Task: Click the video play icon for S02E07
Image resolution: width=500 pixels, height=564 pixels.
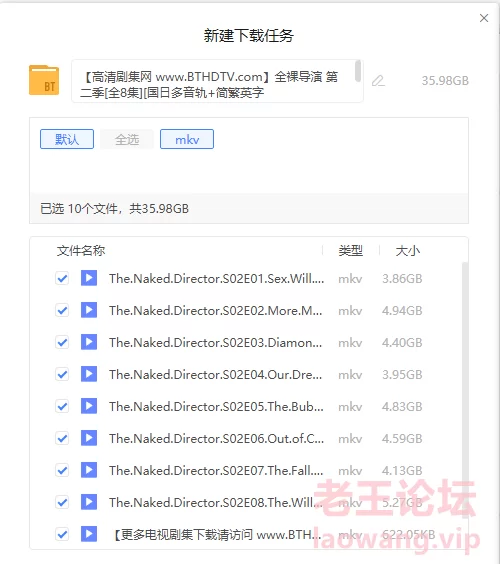Action: [89, 470]
